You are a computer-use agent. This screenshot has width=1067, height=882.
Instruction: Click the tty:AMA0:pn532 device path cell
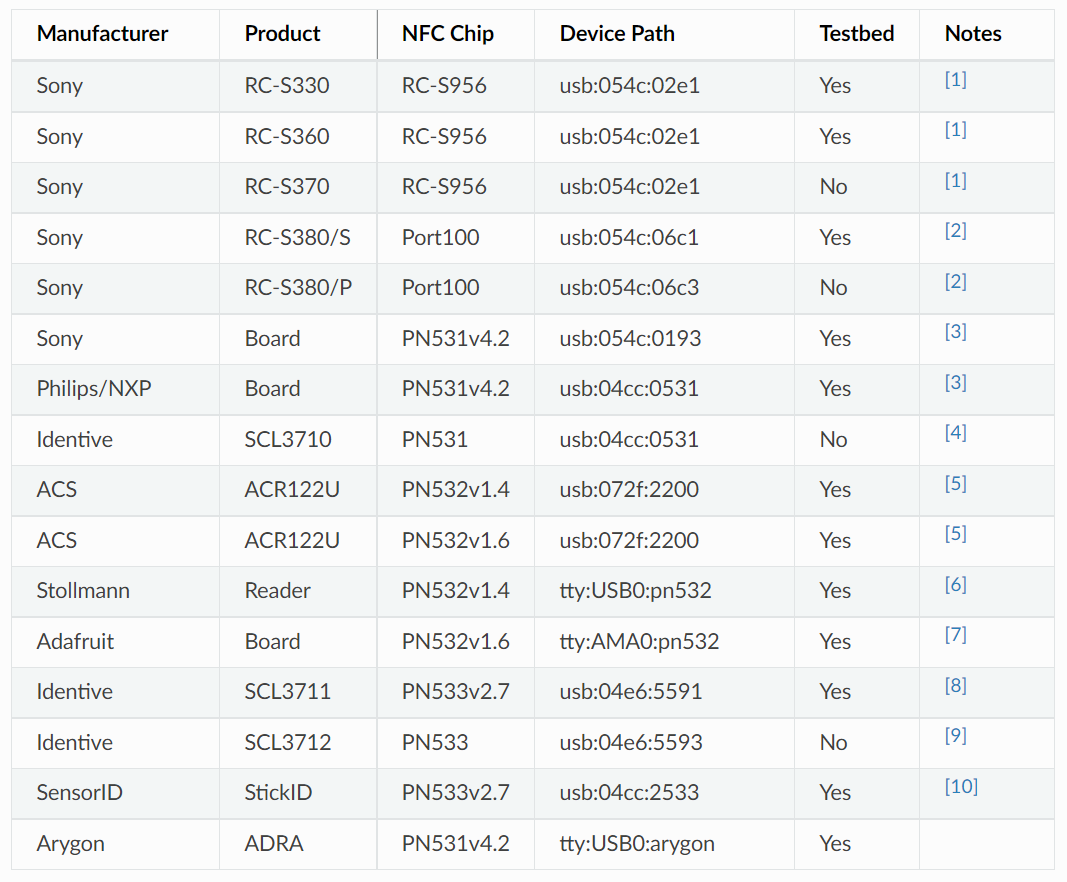coord(639,642)
